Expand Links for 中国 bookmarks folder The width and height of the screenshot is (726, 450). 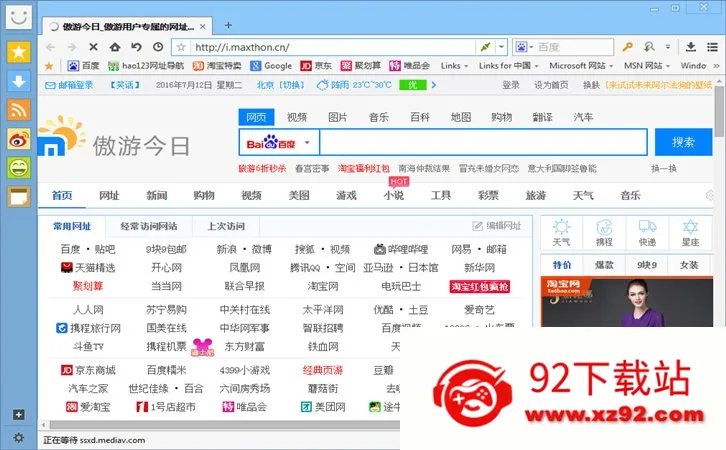pyautogui.click(x=508, y=66)
